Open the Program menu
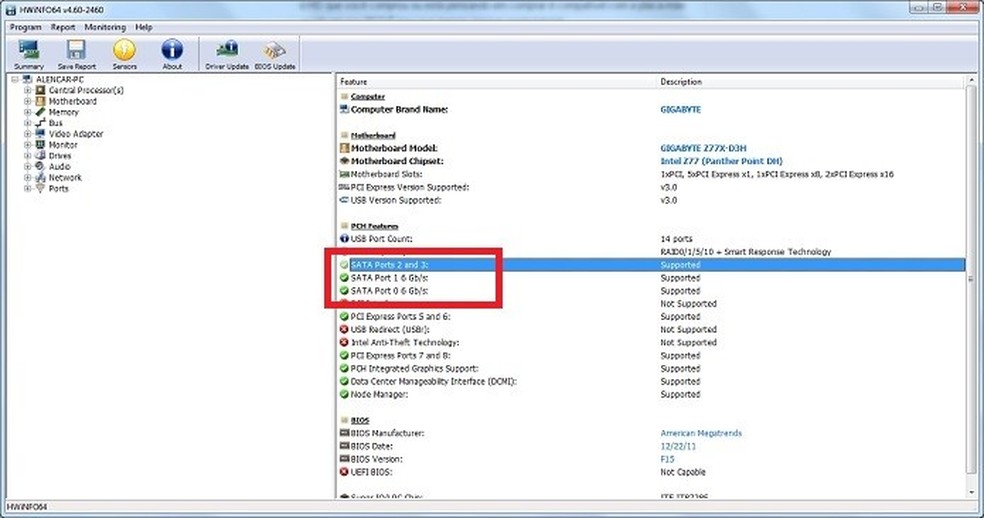The image size is (984, 518). click(26, 28)
